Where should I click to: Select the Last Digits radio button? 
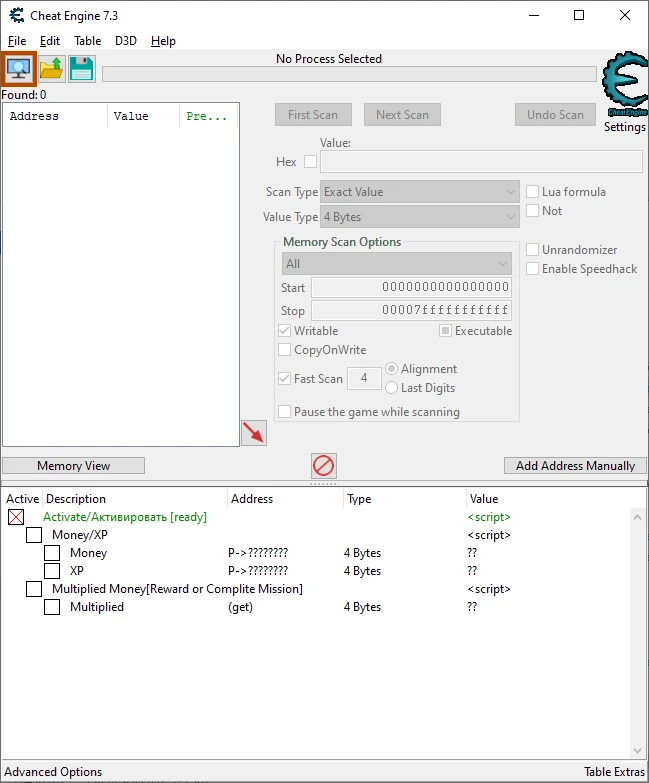391,388
